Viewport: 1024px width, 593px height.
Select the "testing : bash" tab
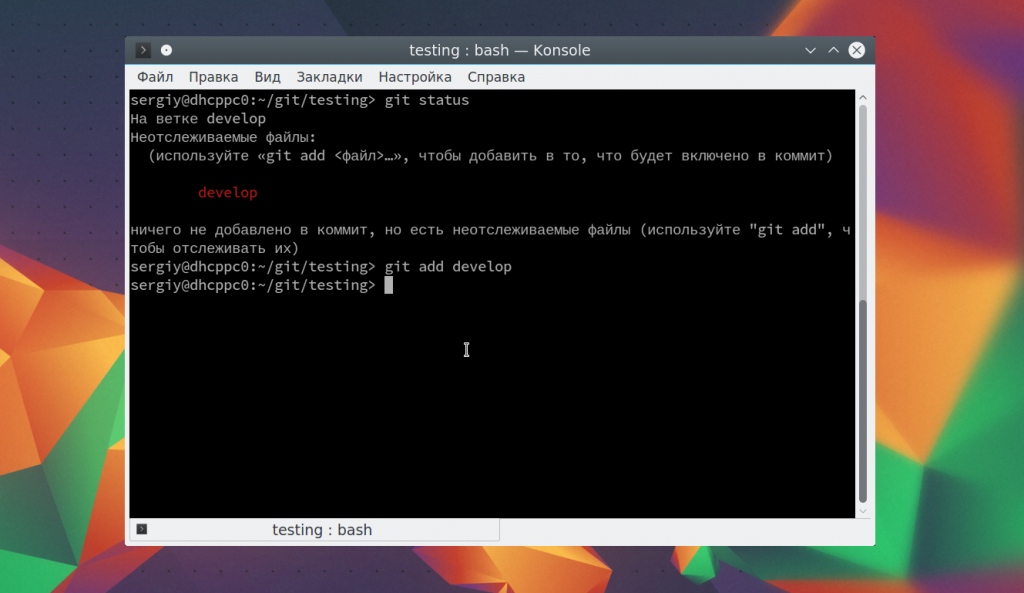(x=321, y=530)
